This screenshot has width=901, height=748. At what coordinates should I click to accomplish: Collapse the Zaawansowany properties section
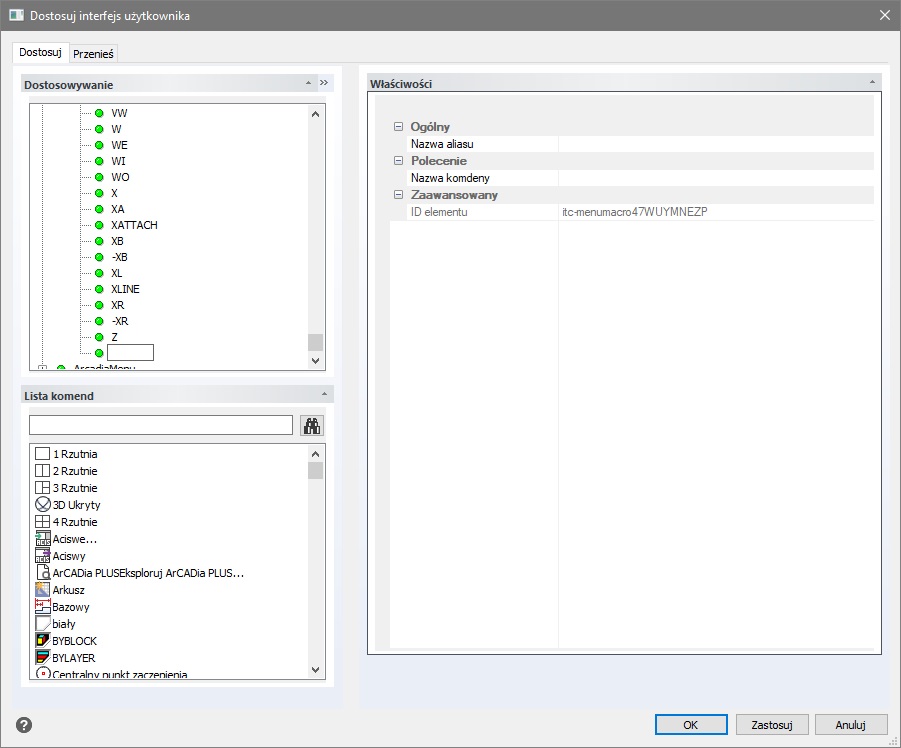pyautogui.click(x=398, y=195)
